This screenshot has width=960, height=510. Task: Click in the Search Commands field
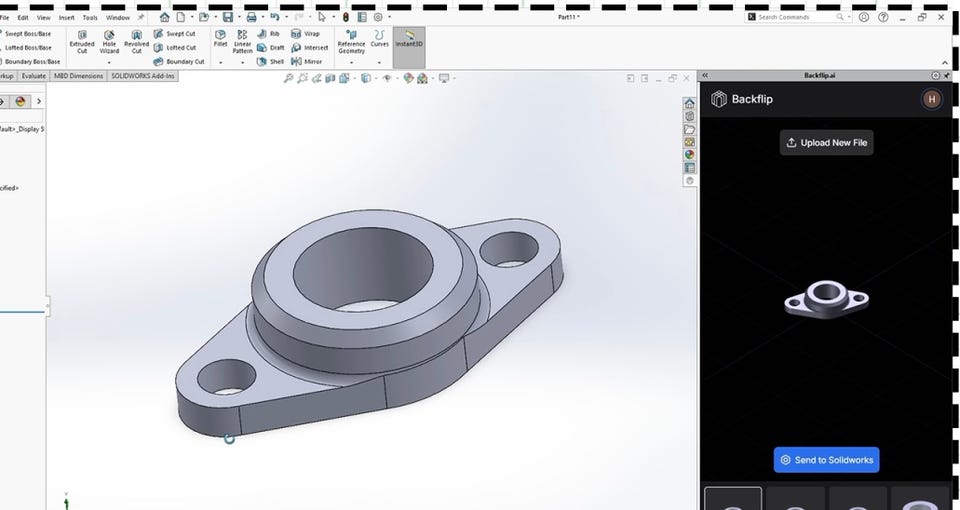796,17
